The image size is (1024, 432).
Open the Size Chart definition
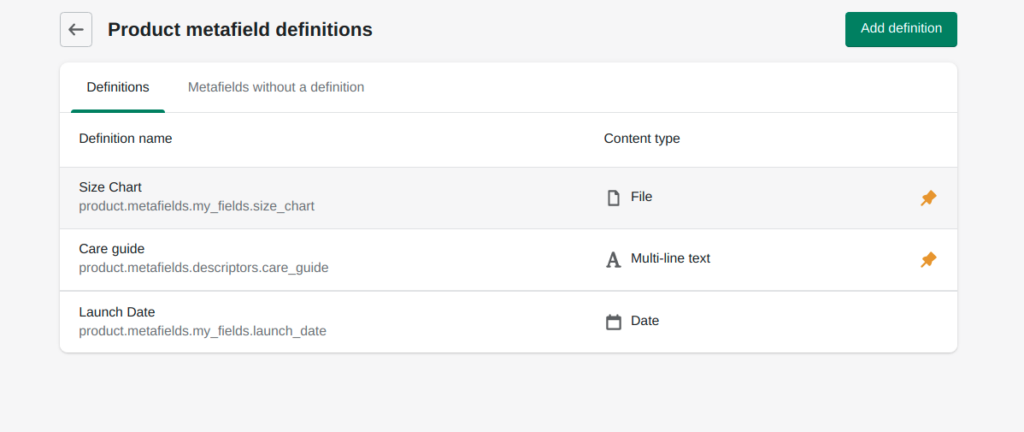[110, 187]
